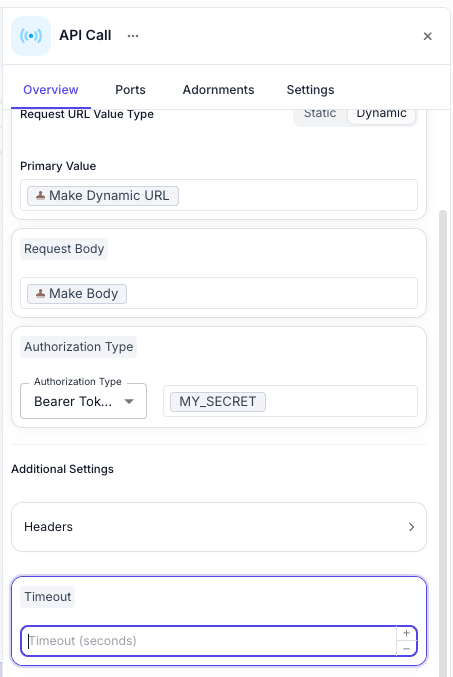Click the Make Body chip
The height and width of the screenshot is (677, 453).
pos(77,294)
